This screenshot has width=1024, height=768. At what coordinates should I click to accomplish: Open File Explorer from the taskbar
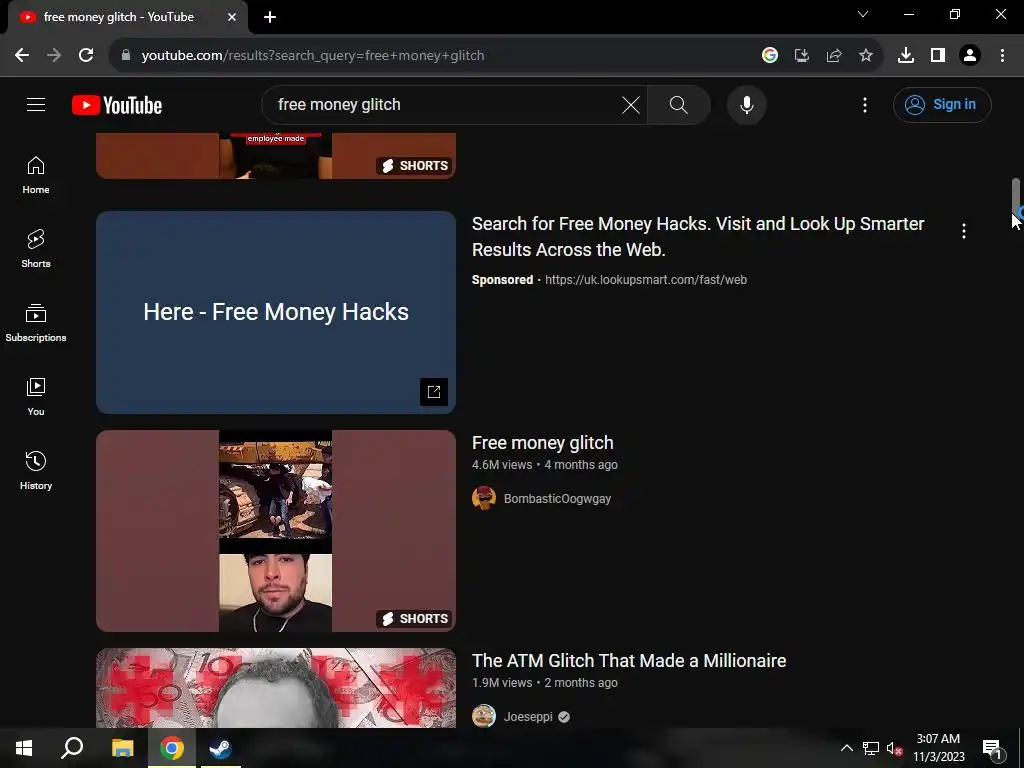pos(122,748)
